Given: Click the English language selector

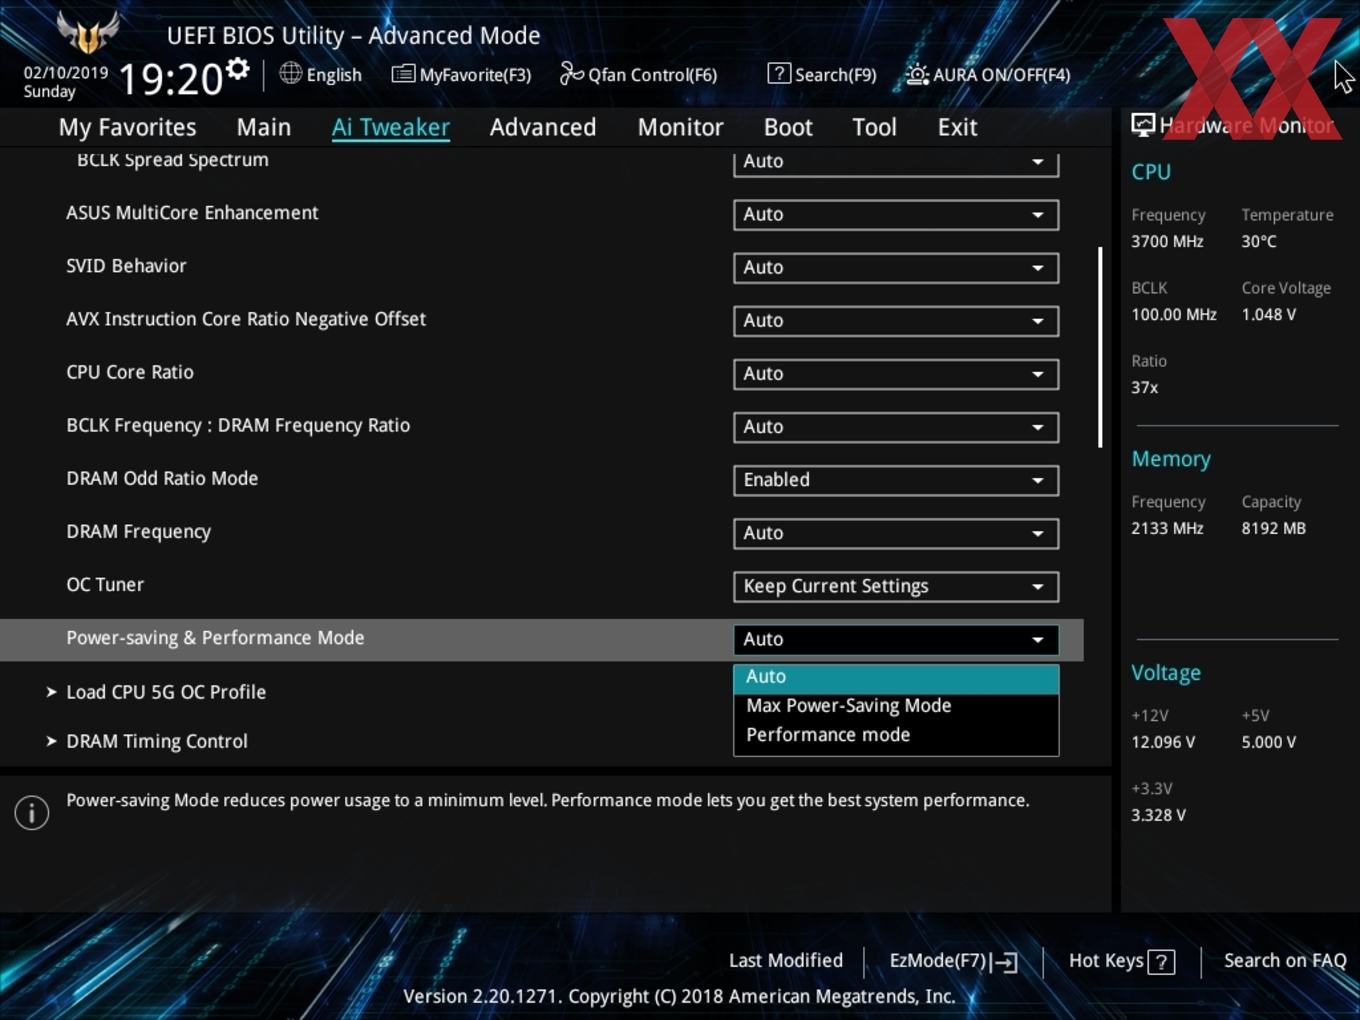Looking at the screenshot, I should [321, 74].
